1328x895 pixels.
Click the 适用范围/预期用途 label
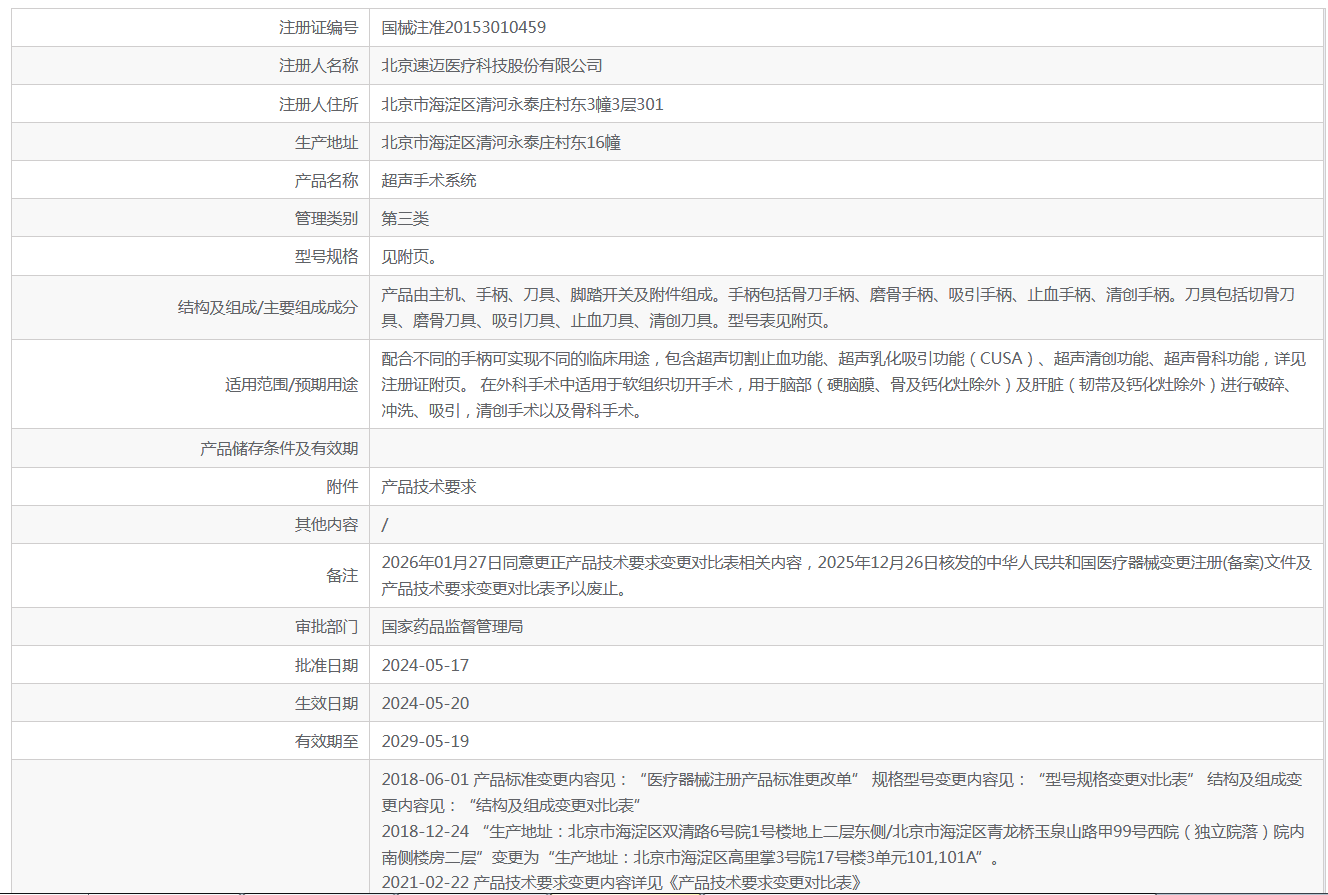(x=291, y=385)
